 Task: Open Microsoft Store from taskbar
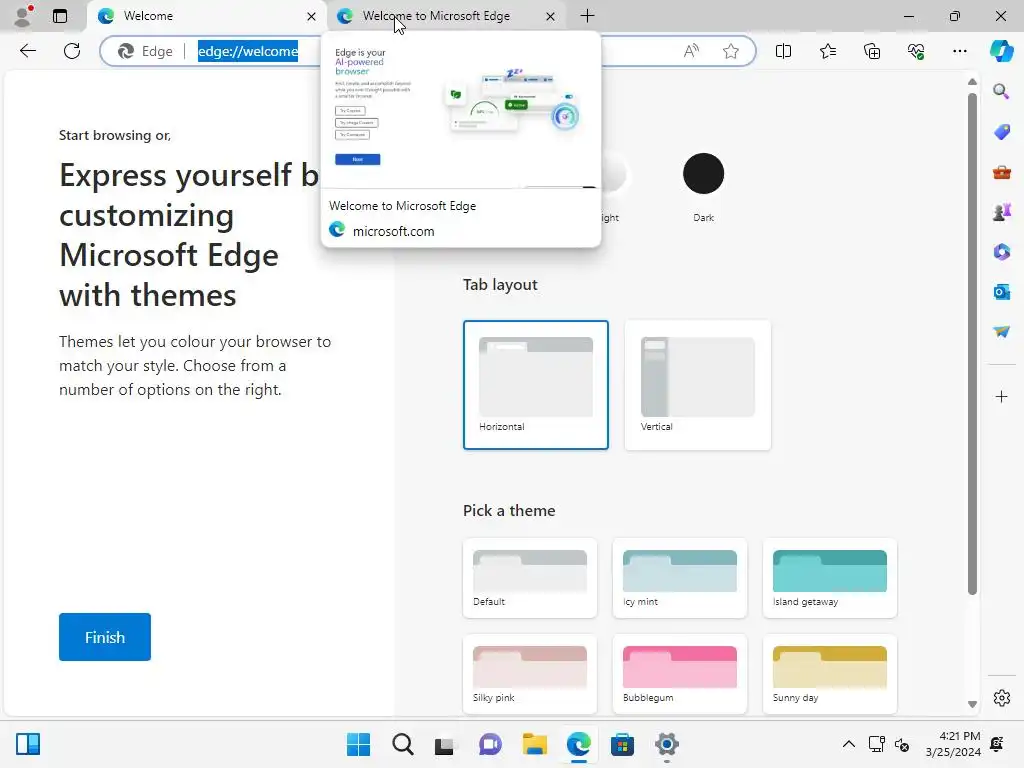[622, 744]
